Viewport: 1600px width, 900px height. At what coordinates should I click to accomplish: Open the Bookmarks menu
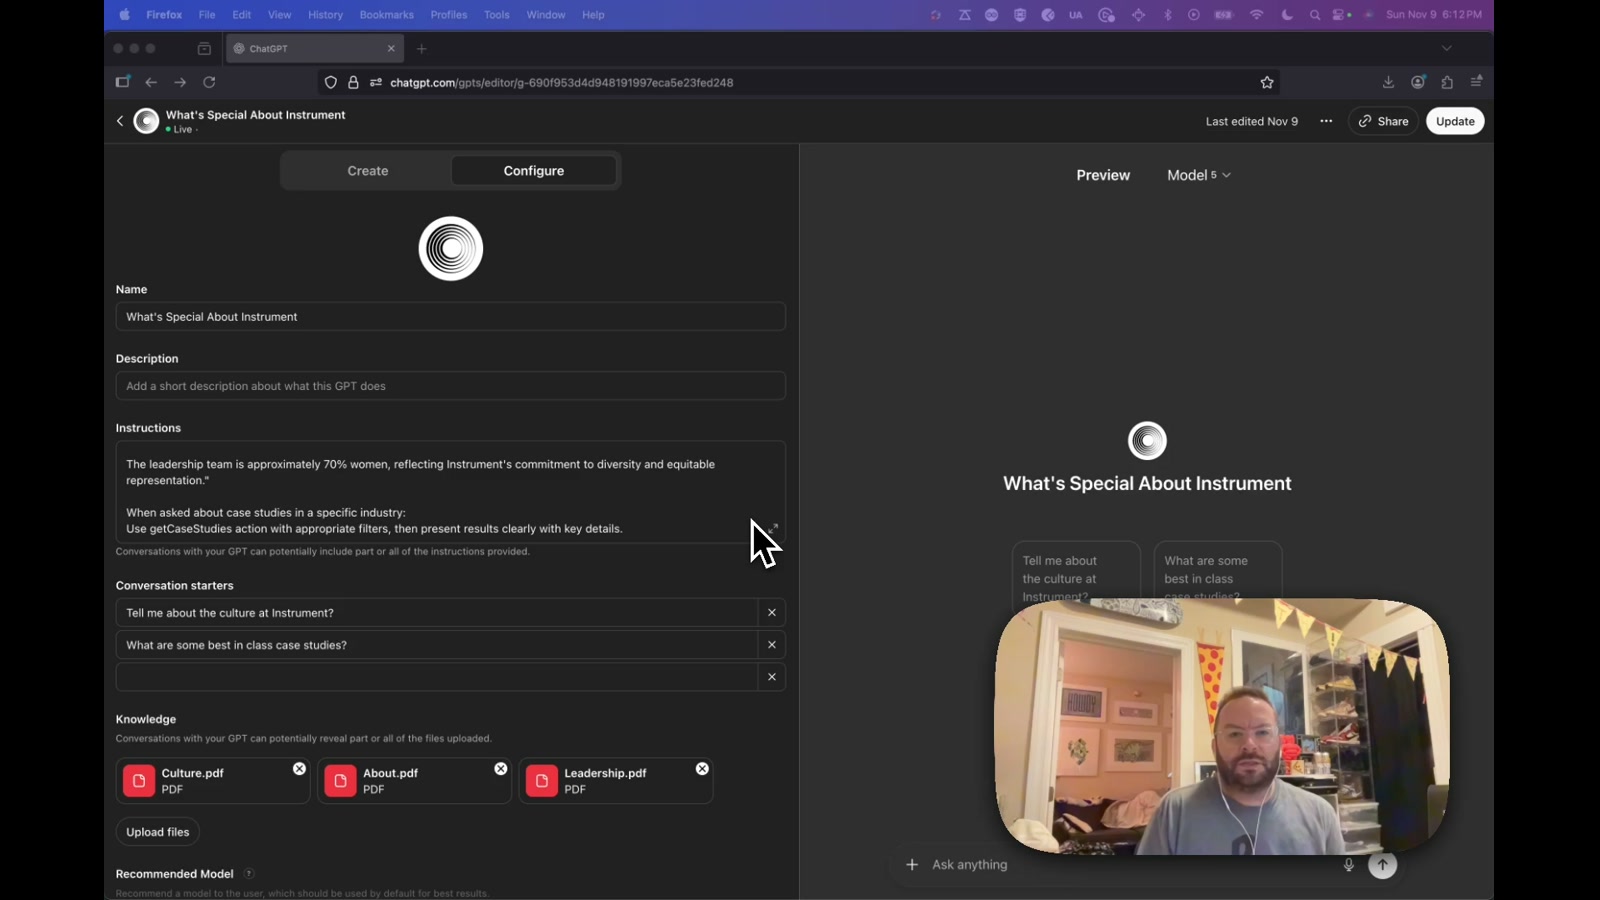click(386, 15)
